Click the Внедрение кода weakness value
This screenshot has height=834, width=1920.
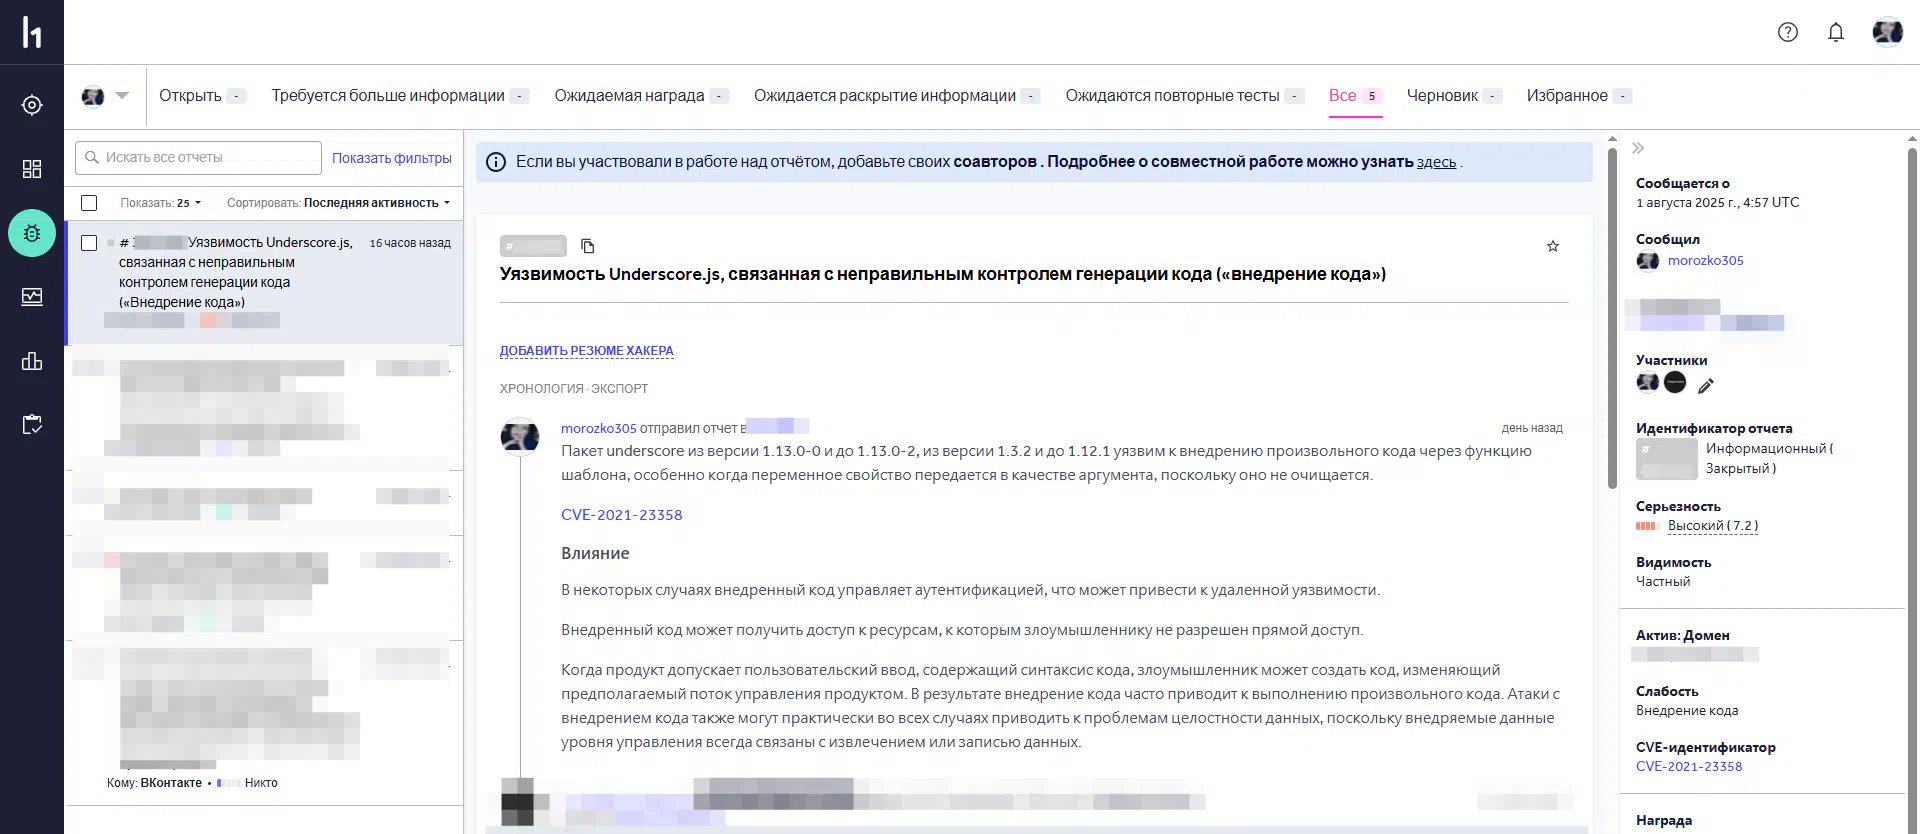pyautogui.click(x=1687, y=711)
